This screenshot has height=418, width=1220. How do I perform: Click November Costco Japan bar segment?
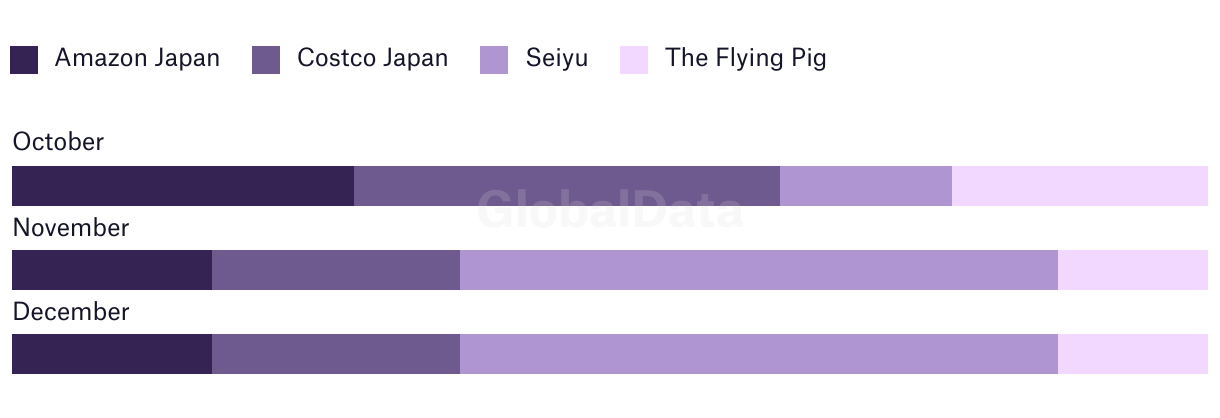click(x=336, y=270)
